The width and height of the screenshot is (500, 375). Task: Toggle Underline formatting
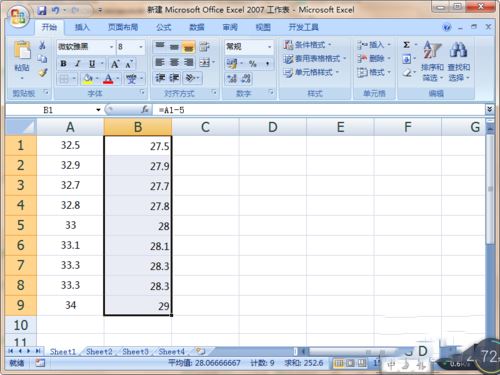pos(92,63)
